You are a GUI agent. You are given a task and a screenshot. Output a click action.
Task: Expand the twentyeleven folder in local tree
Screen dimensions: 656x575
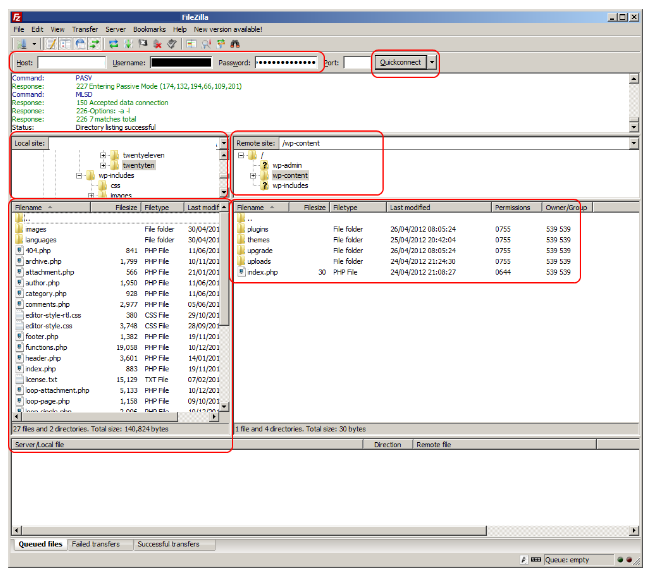click(x=102, y=155)
